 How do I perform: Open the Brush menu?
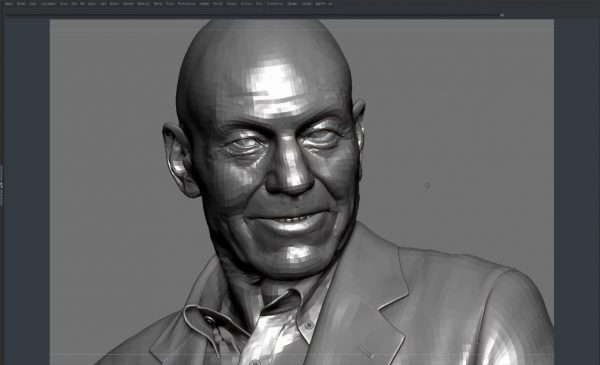pos(21,4)
